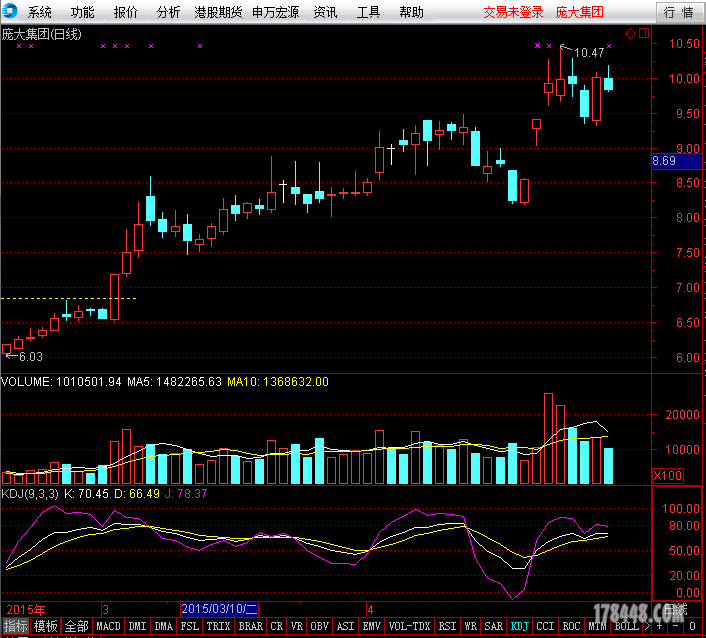Switch to the CCI indicator
706x638 pixels.
tap(545, 626)
